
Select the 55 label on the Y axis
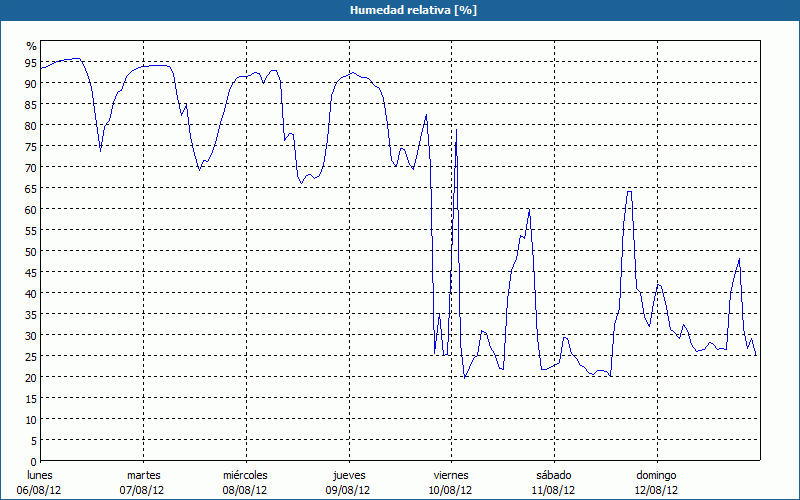click(31, 231)
